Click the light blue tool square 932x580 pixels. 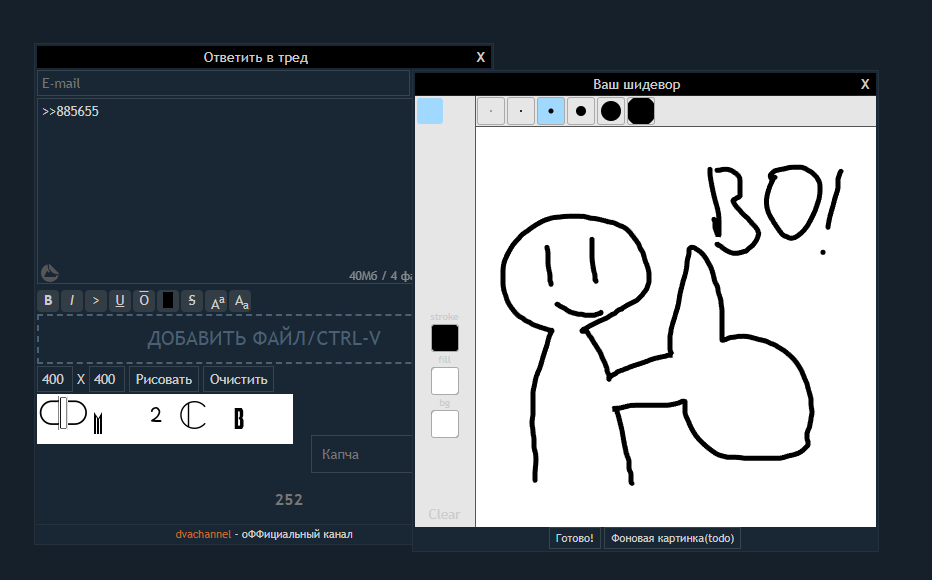pos(430,111)
